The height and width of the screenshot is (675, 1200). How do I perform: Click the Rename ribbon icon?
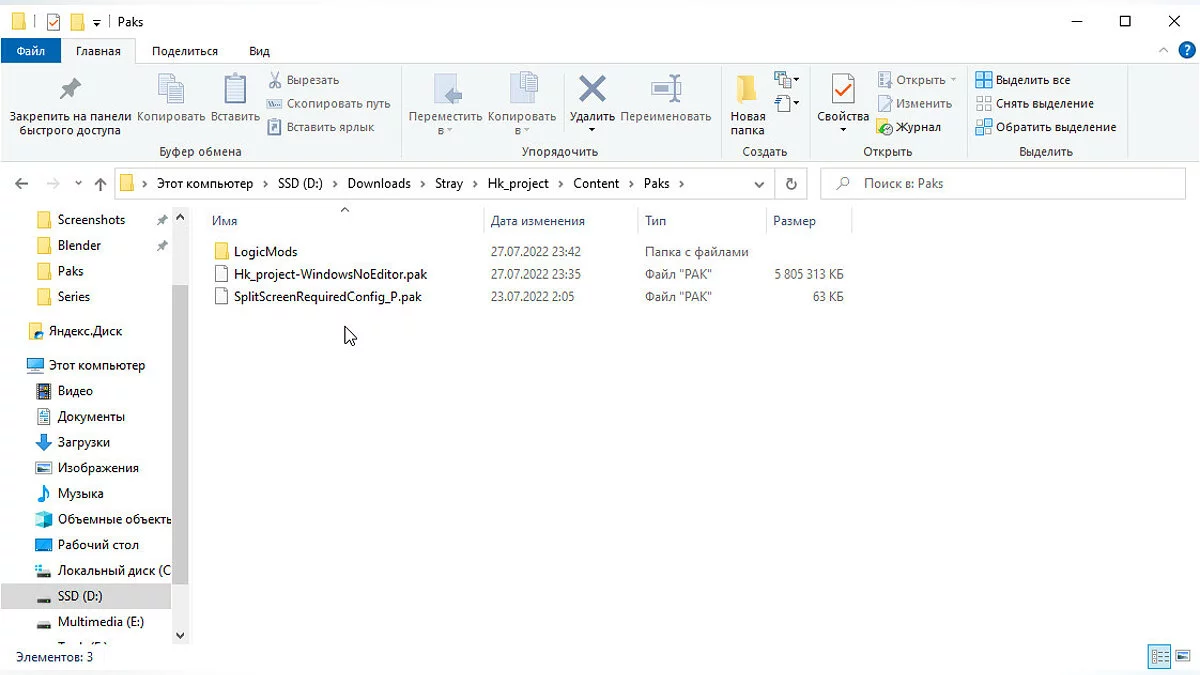point(666,89)
